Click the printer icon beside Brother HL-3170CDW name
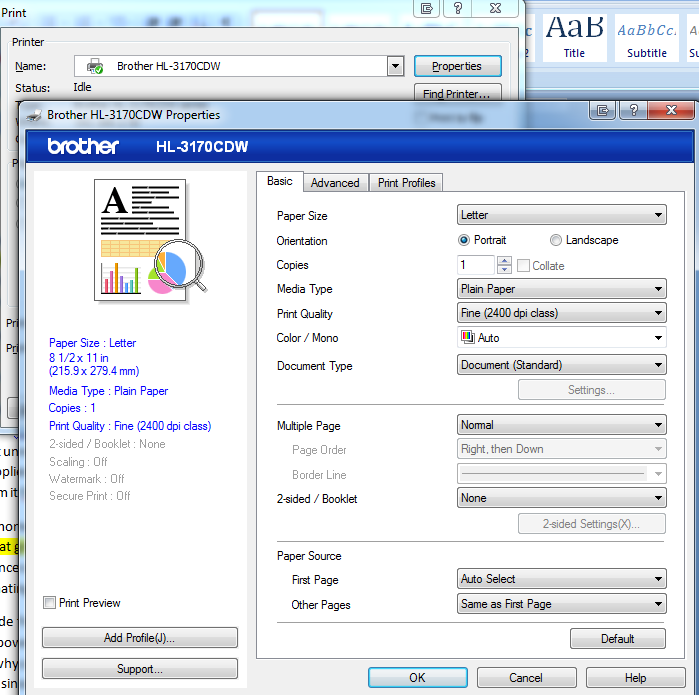The image size is (699, 695). click(x=95, y=66)
